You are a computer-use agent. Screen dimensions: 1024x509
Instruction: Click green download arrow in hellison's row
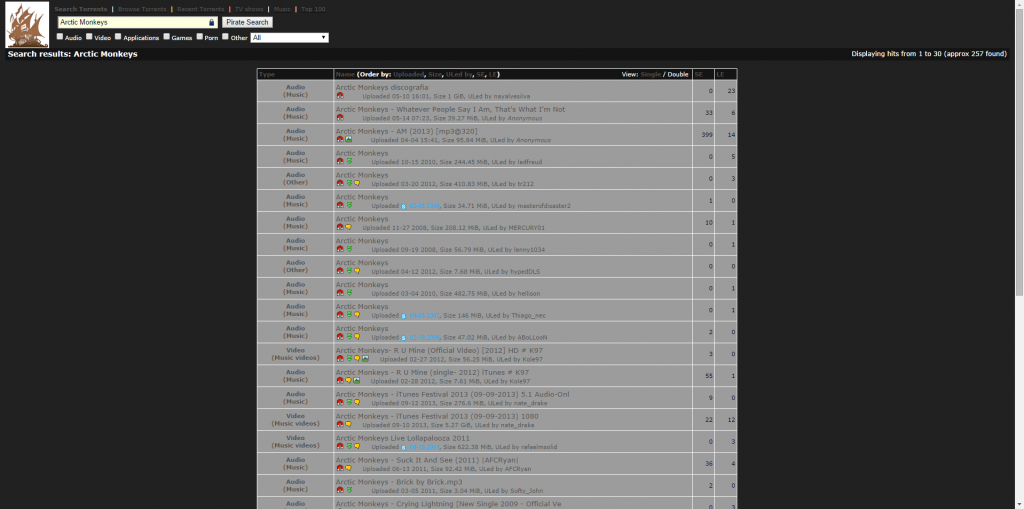point(349,293)
